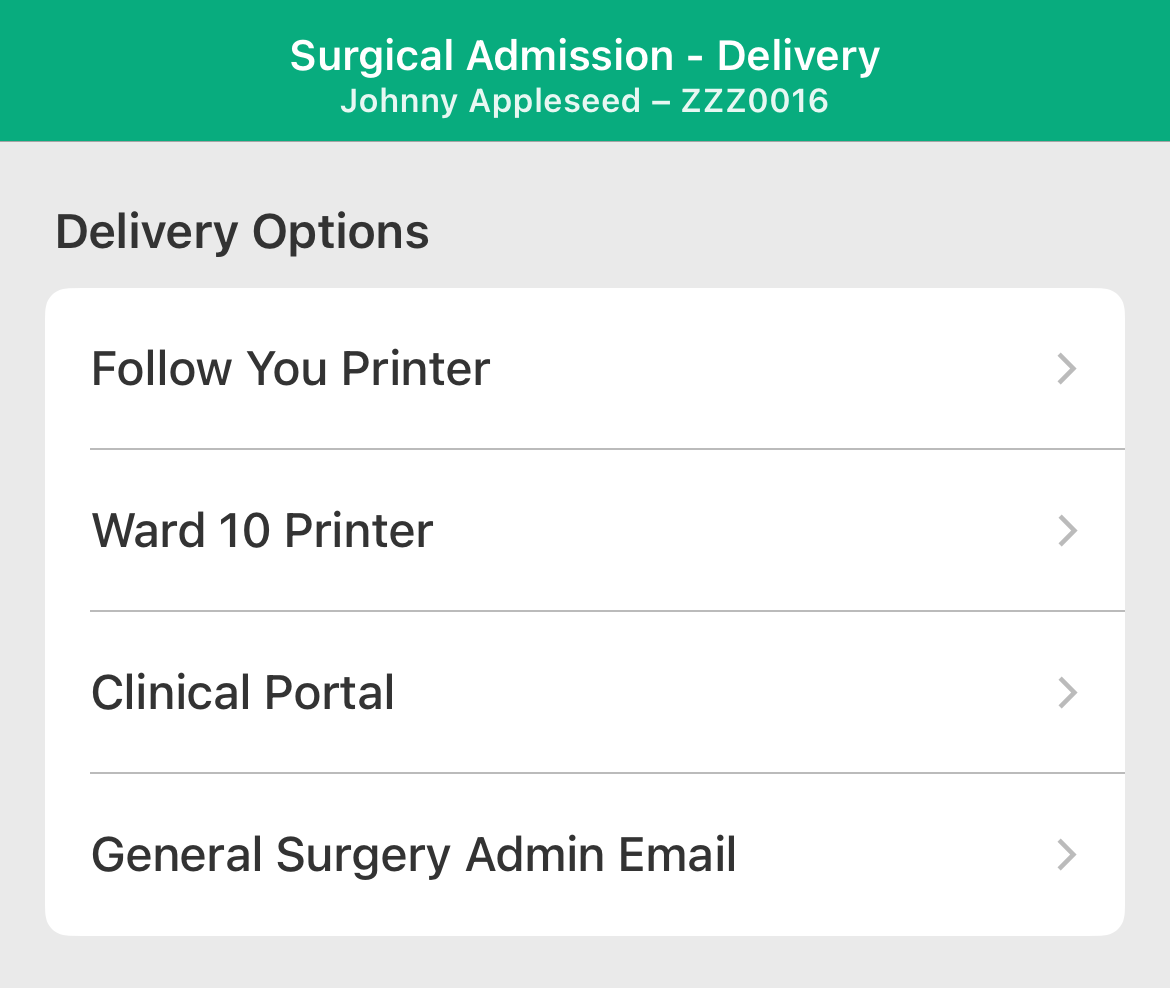Click the word Delivery in the header title

(x=798, y=56)
